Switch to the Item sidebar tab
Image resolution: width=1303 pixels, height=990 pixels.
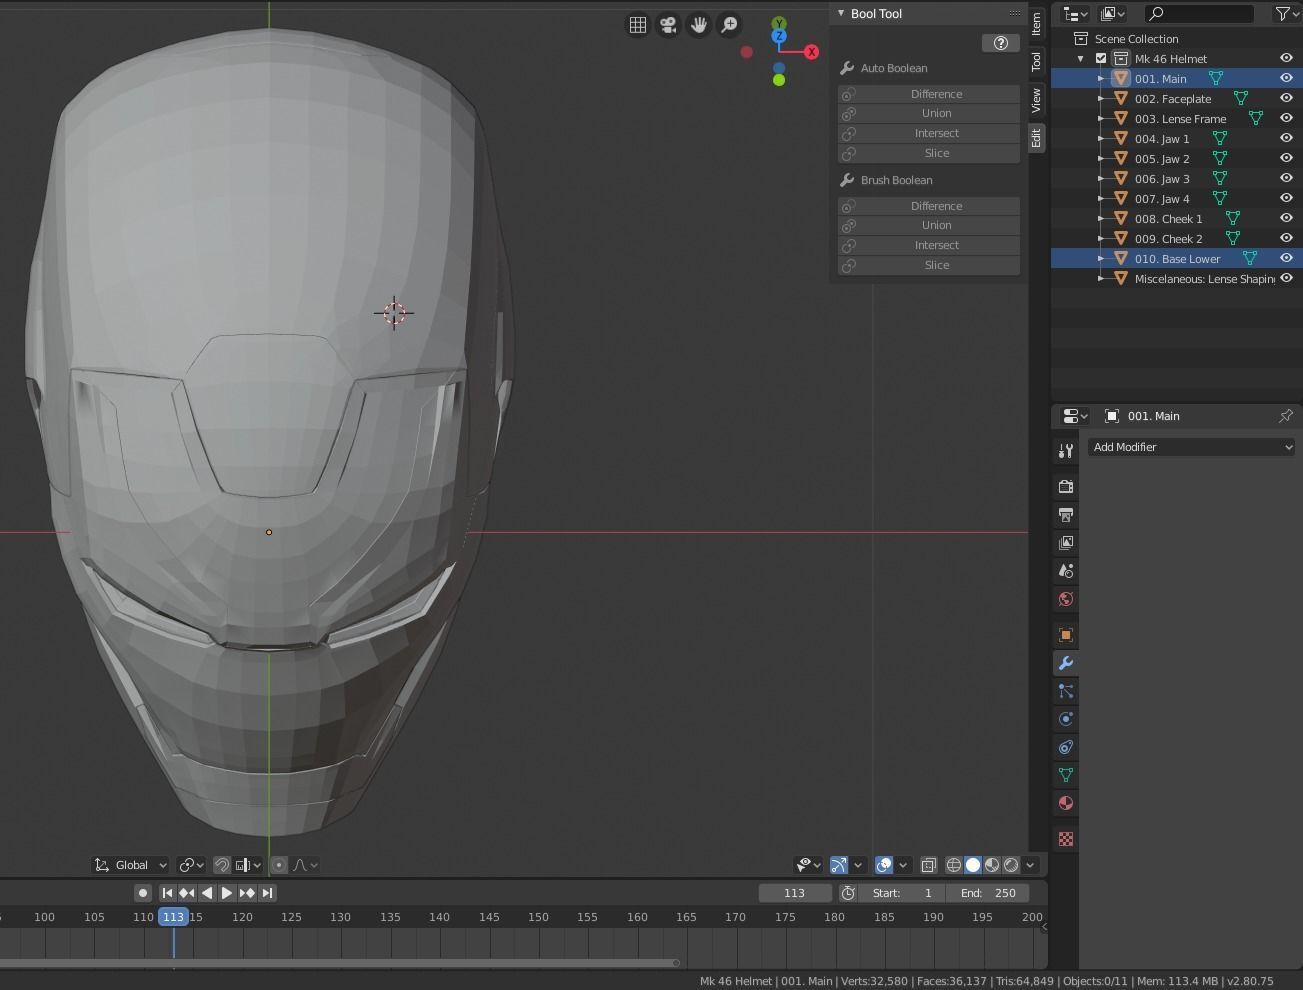tap(1037, 22)
